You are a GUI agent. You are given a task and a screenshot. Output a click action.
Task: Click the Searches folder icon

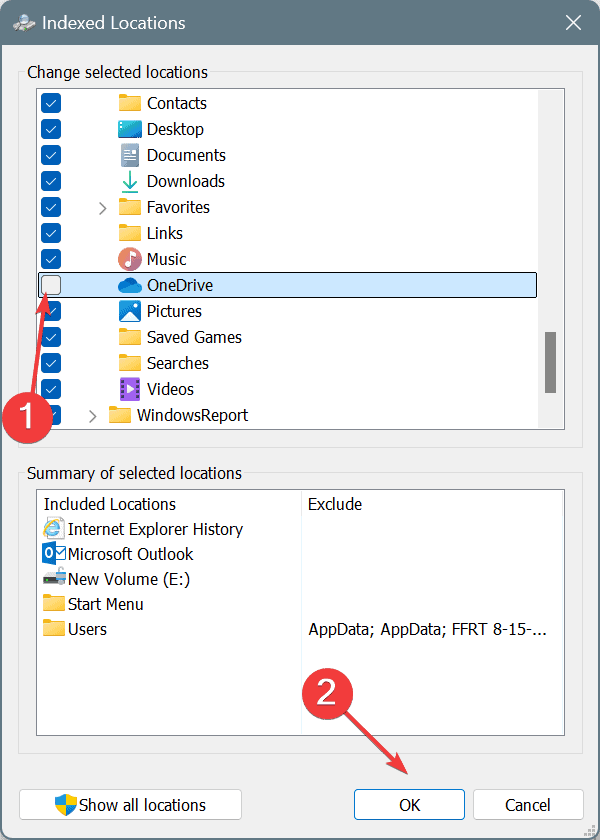click(x=130, y=363)
